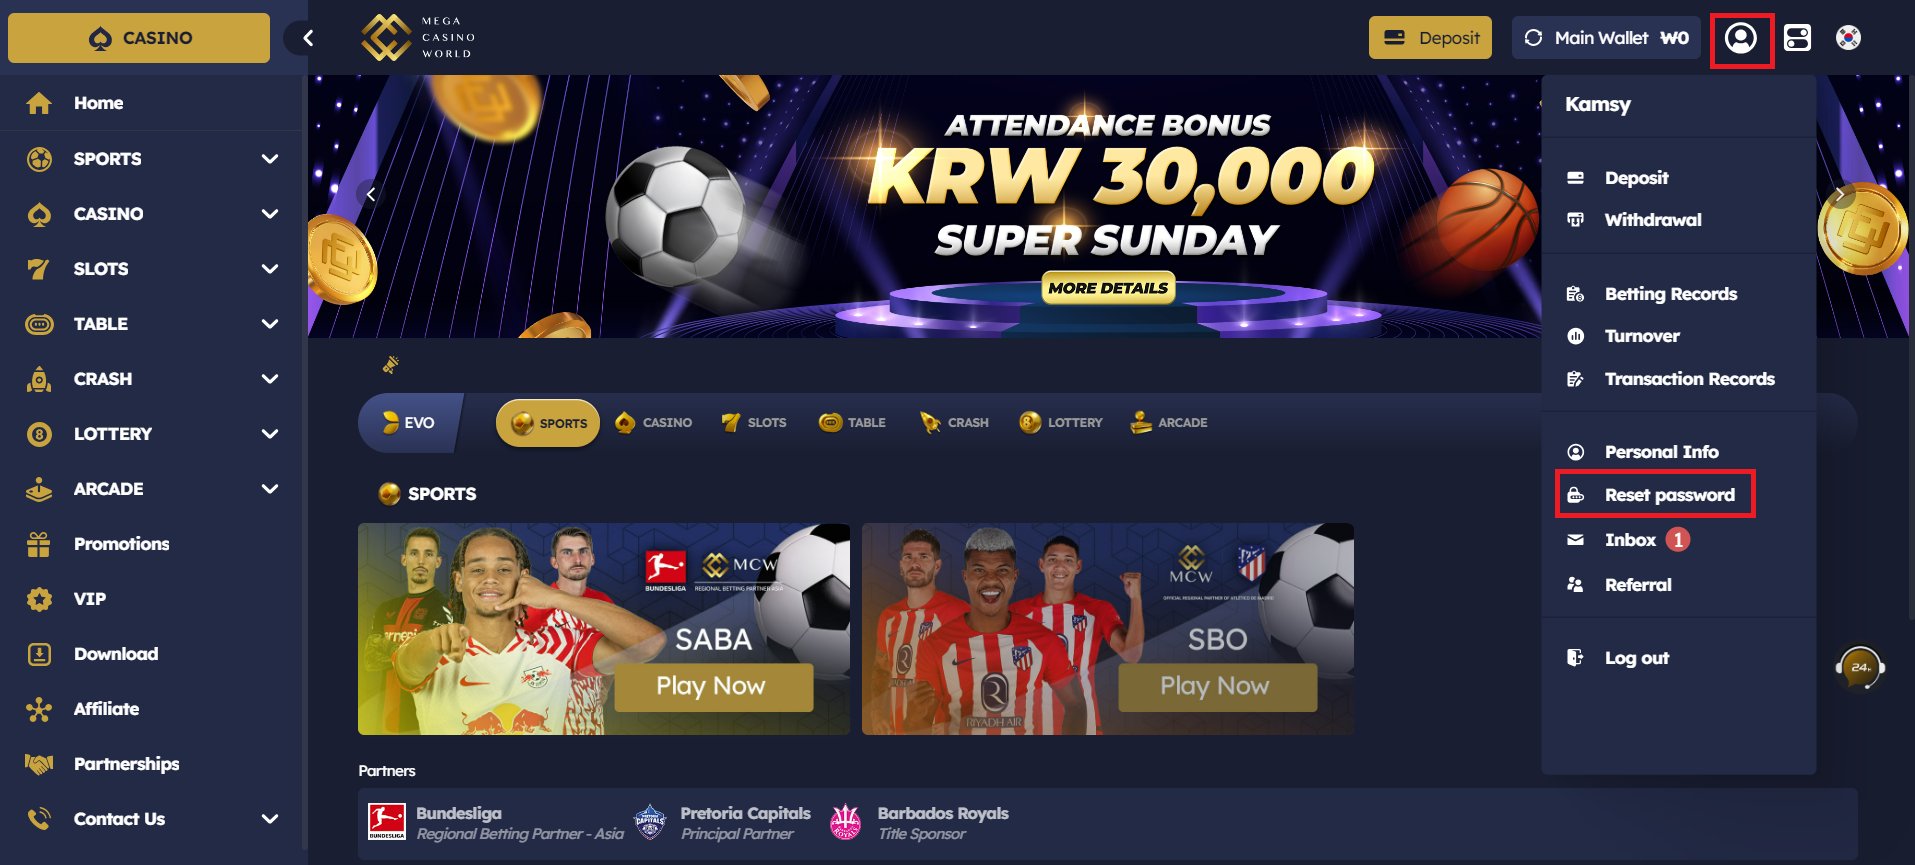Screen dimensions: 1915x865
Task: Go to next banner slide arrow
Action: 1839,195
